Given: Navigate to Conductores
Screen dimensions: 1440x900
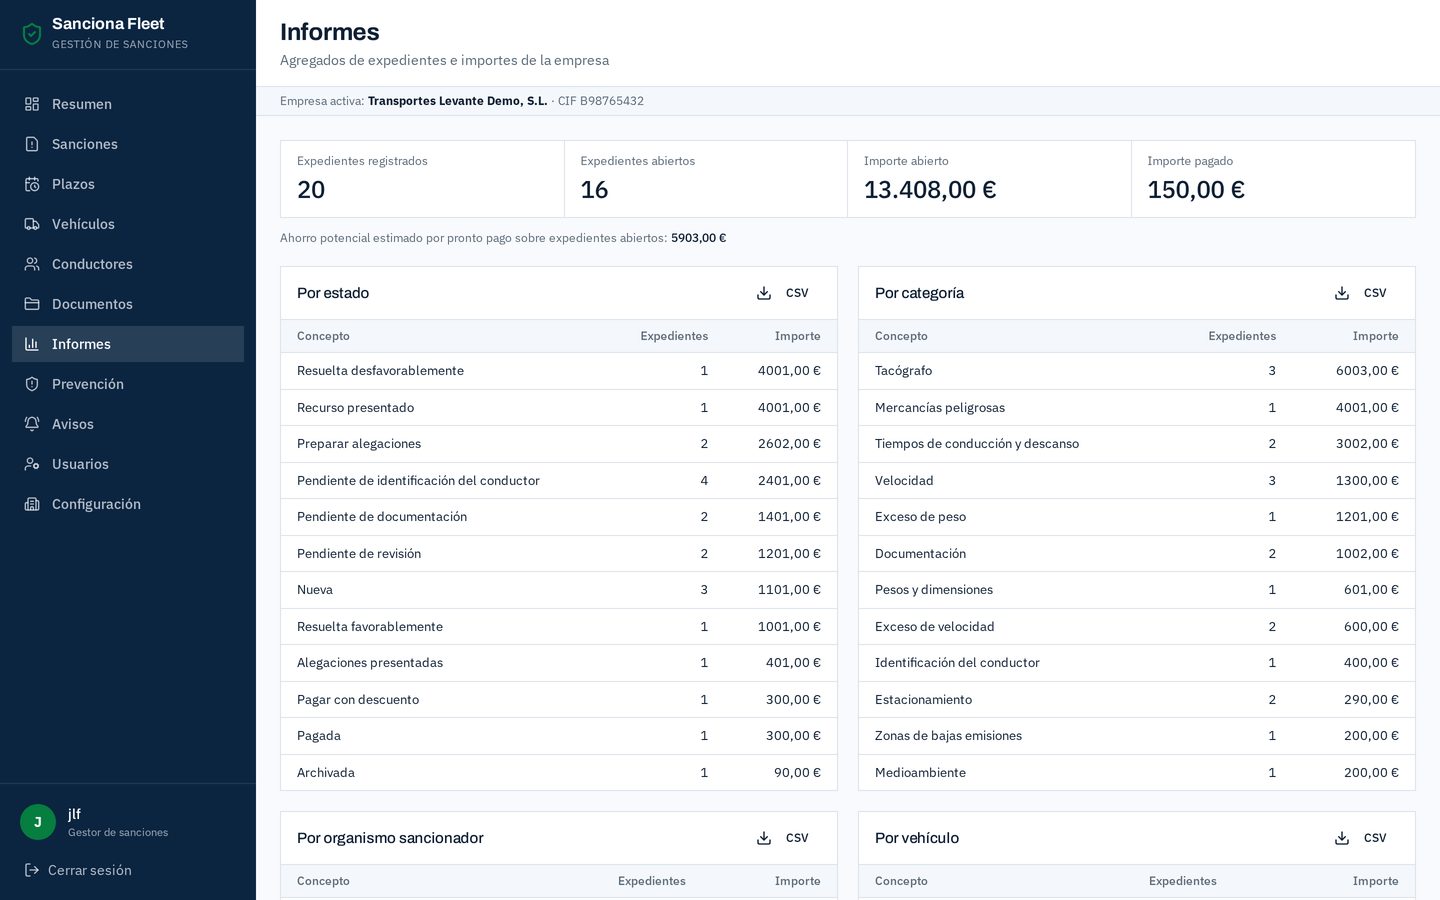Looking at the screenshot, I should (x=128, y=264).
